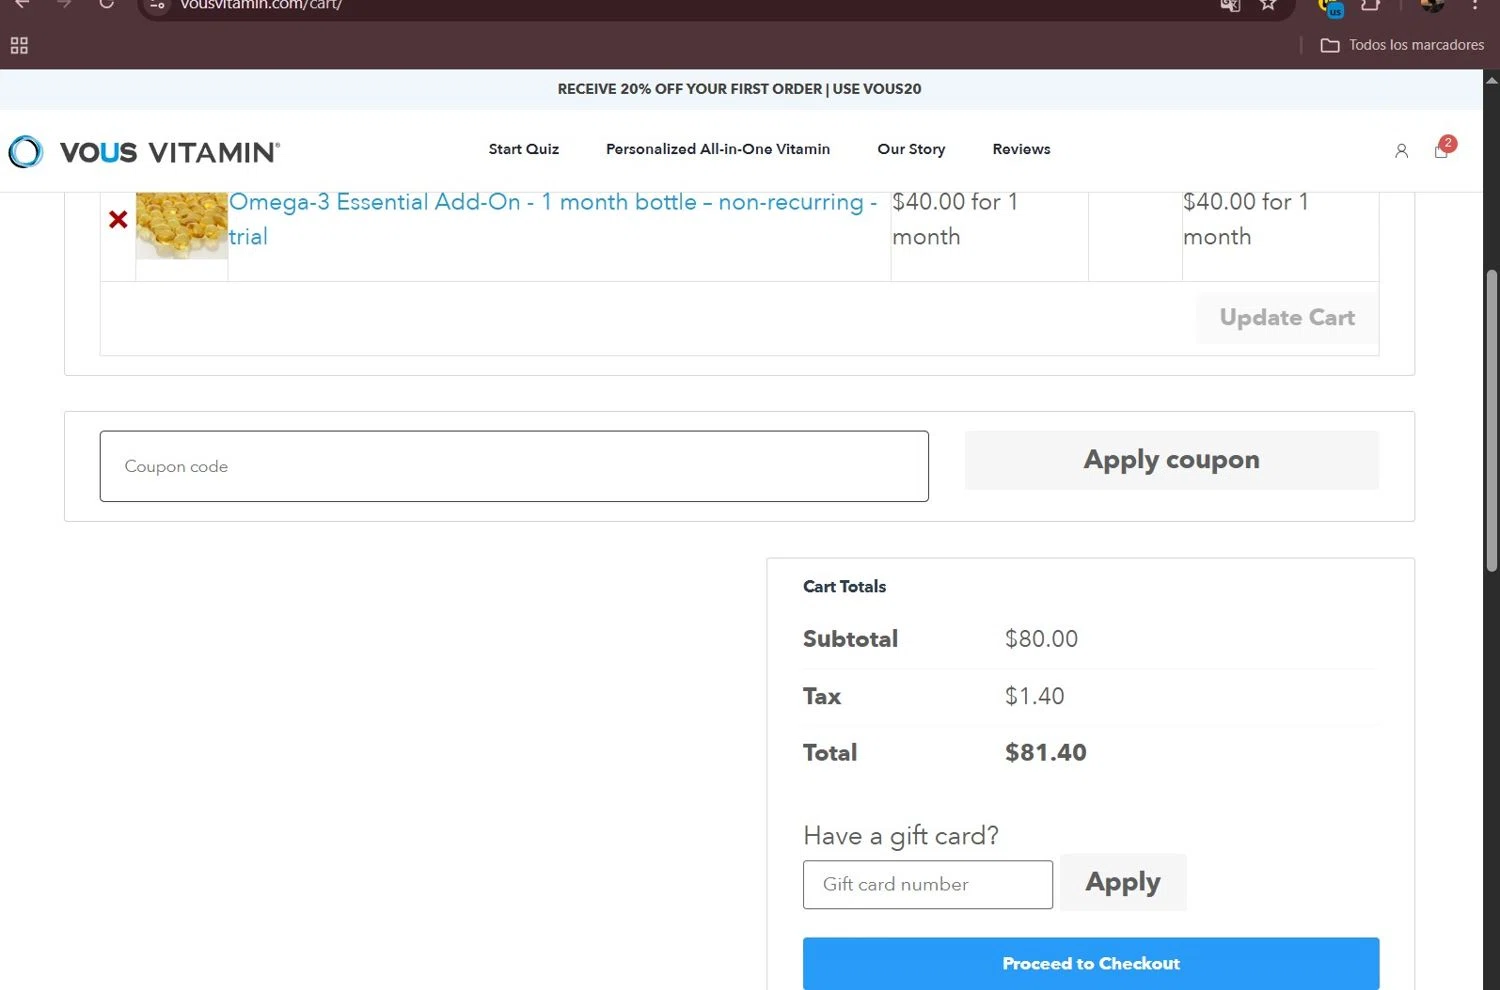
Task: Click the $80.00 subtotal value
Action: 1041,639
